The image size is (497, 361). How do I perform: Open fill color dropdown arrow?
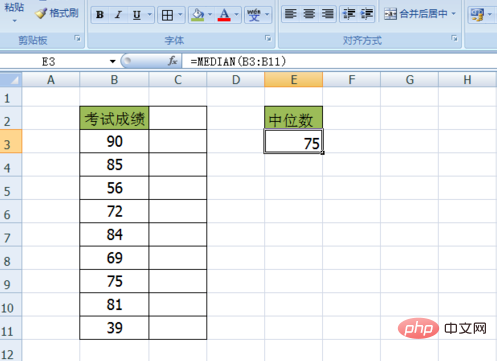(x=210, y=15)
